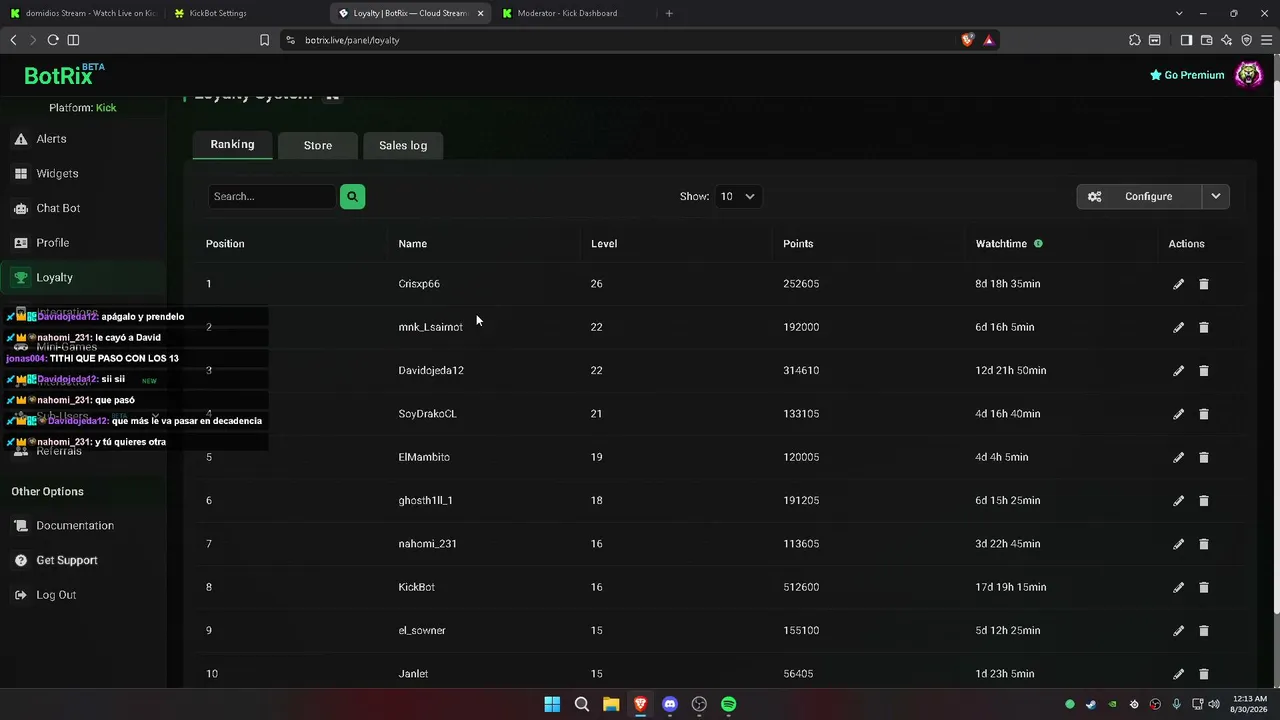Open Widgets in the sidebar

tap(57, 173)
